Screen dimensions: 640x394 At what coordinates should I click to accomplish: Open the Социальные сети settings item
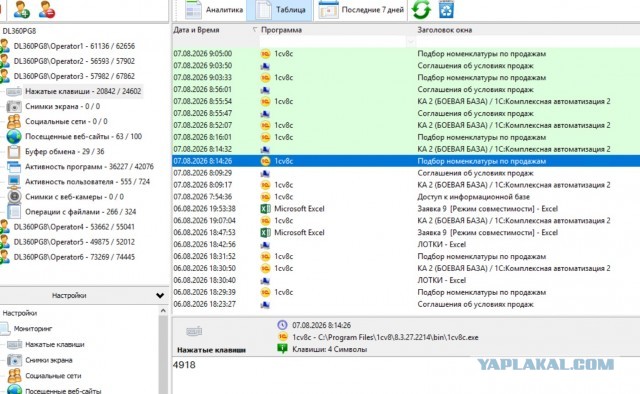53,376
